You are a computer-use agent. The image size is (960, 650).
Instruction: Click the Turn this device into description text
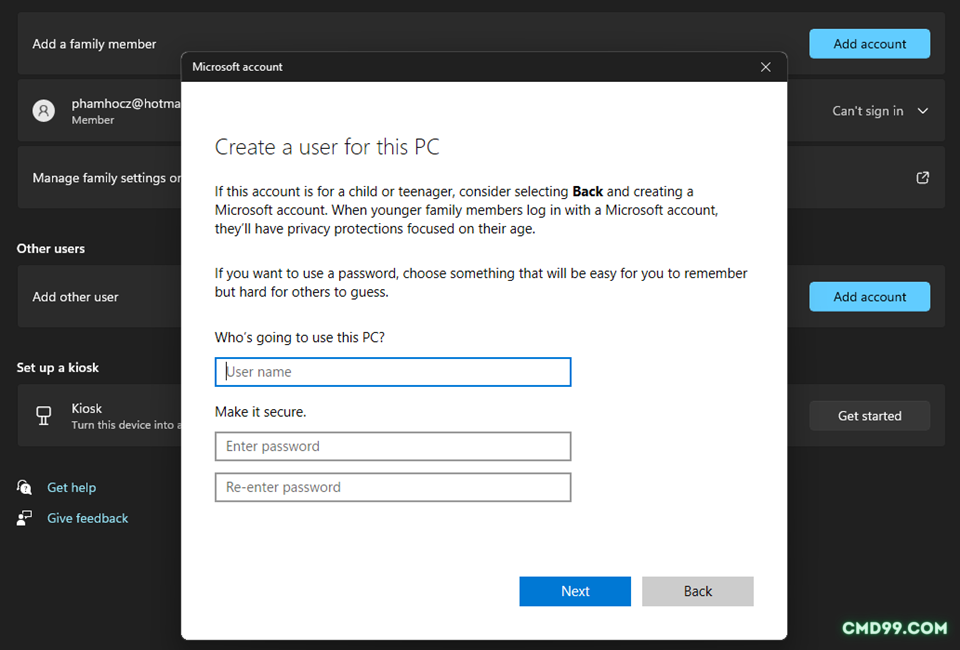(126, 425)
